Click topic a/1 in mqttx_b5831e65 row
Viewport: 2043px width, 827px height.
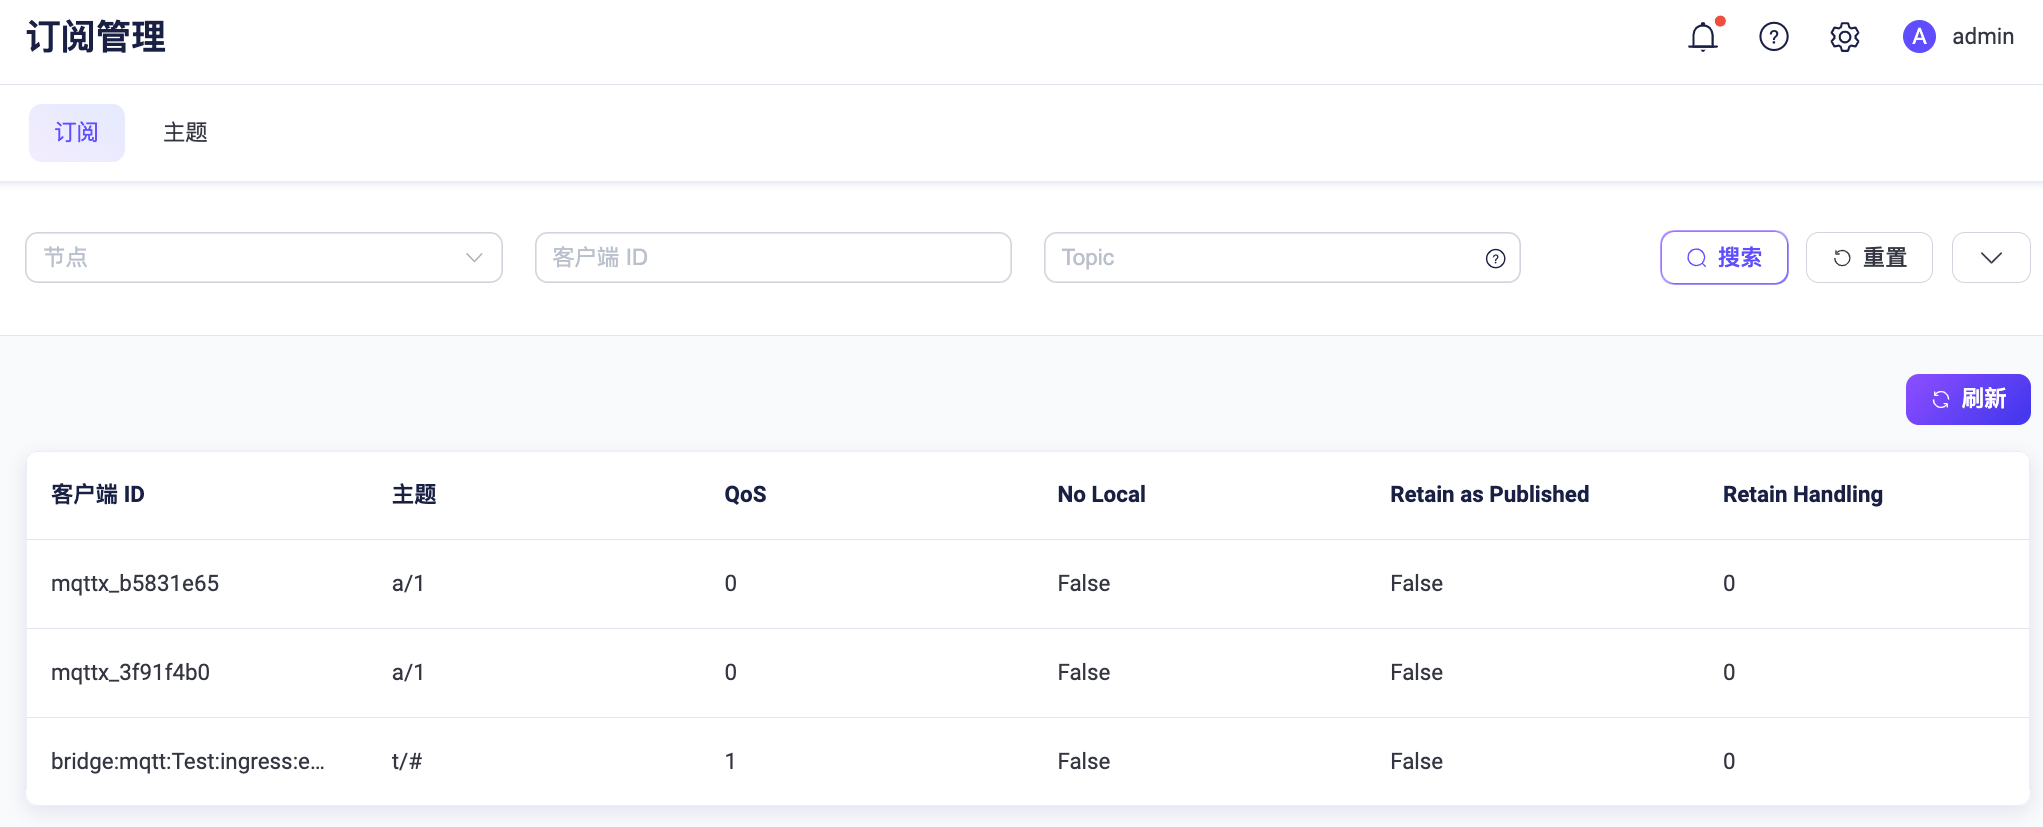(408, 584)
